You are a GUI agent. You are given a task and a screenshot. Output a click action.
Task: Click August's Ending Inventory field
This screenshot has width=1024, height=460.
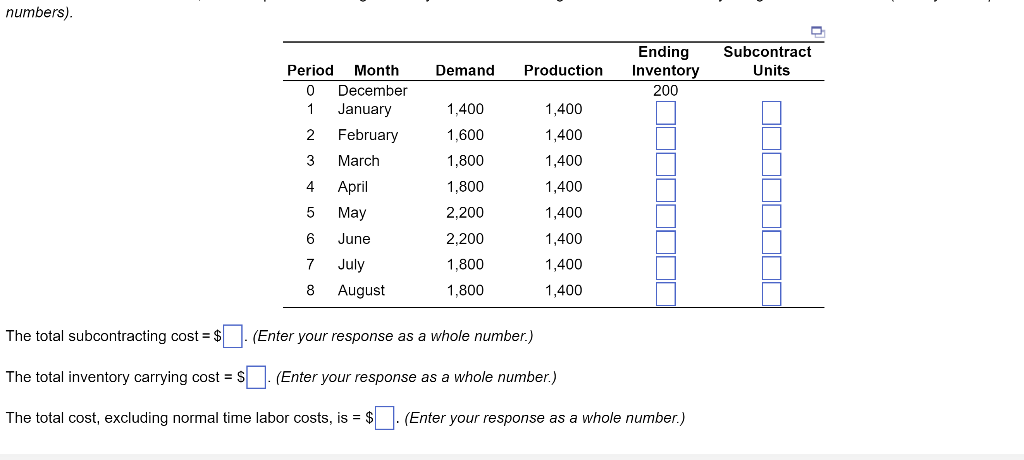click(x=666, y=293)
